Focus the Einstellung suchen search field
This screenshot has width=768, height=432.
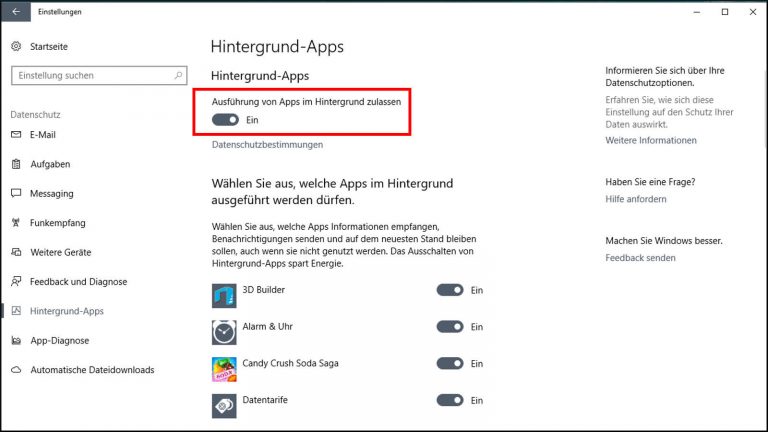point(90,75)
